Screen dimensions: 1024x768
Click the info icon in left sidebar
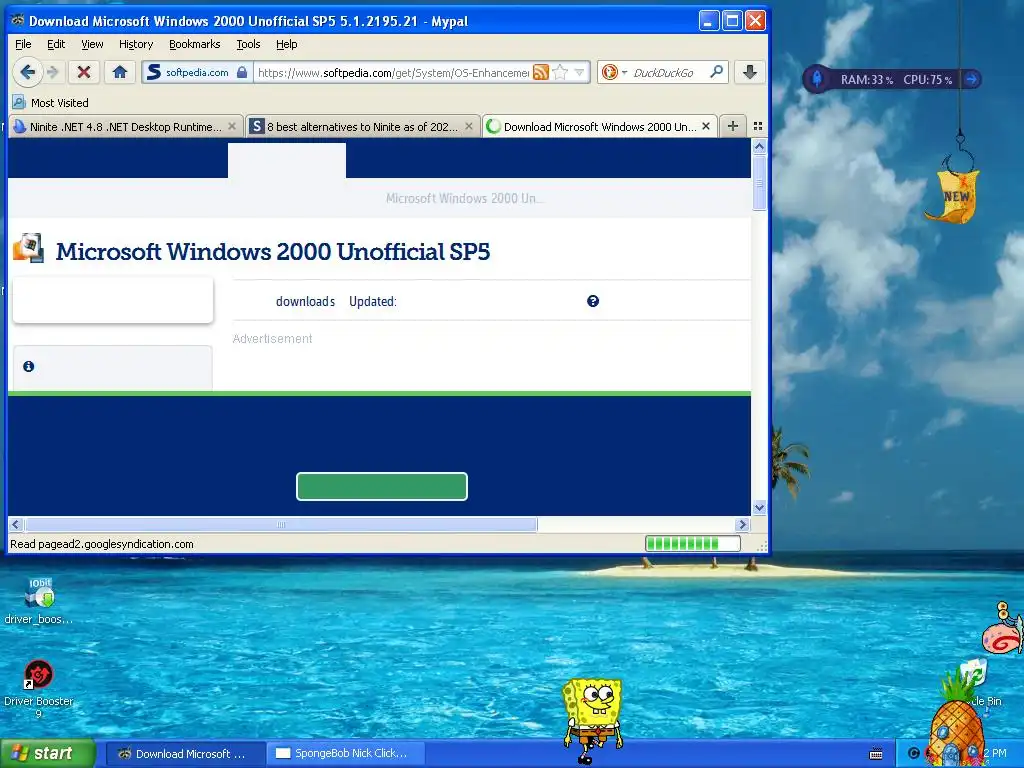point(29,366)
